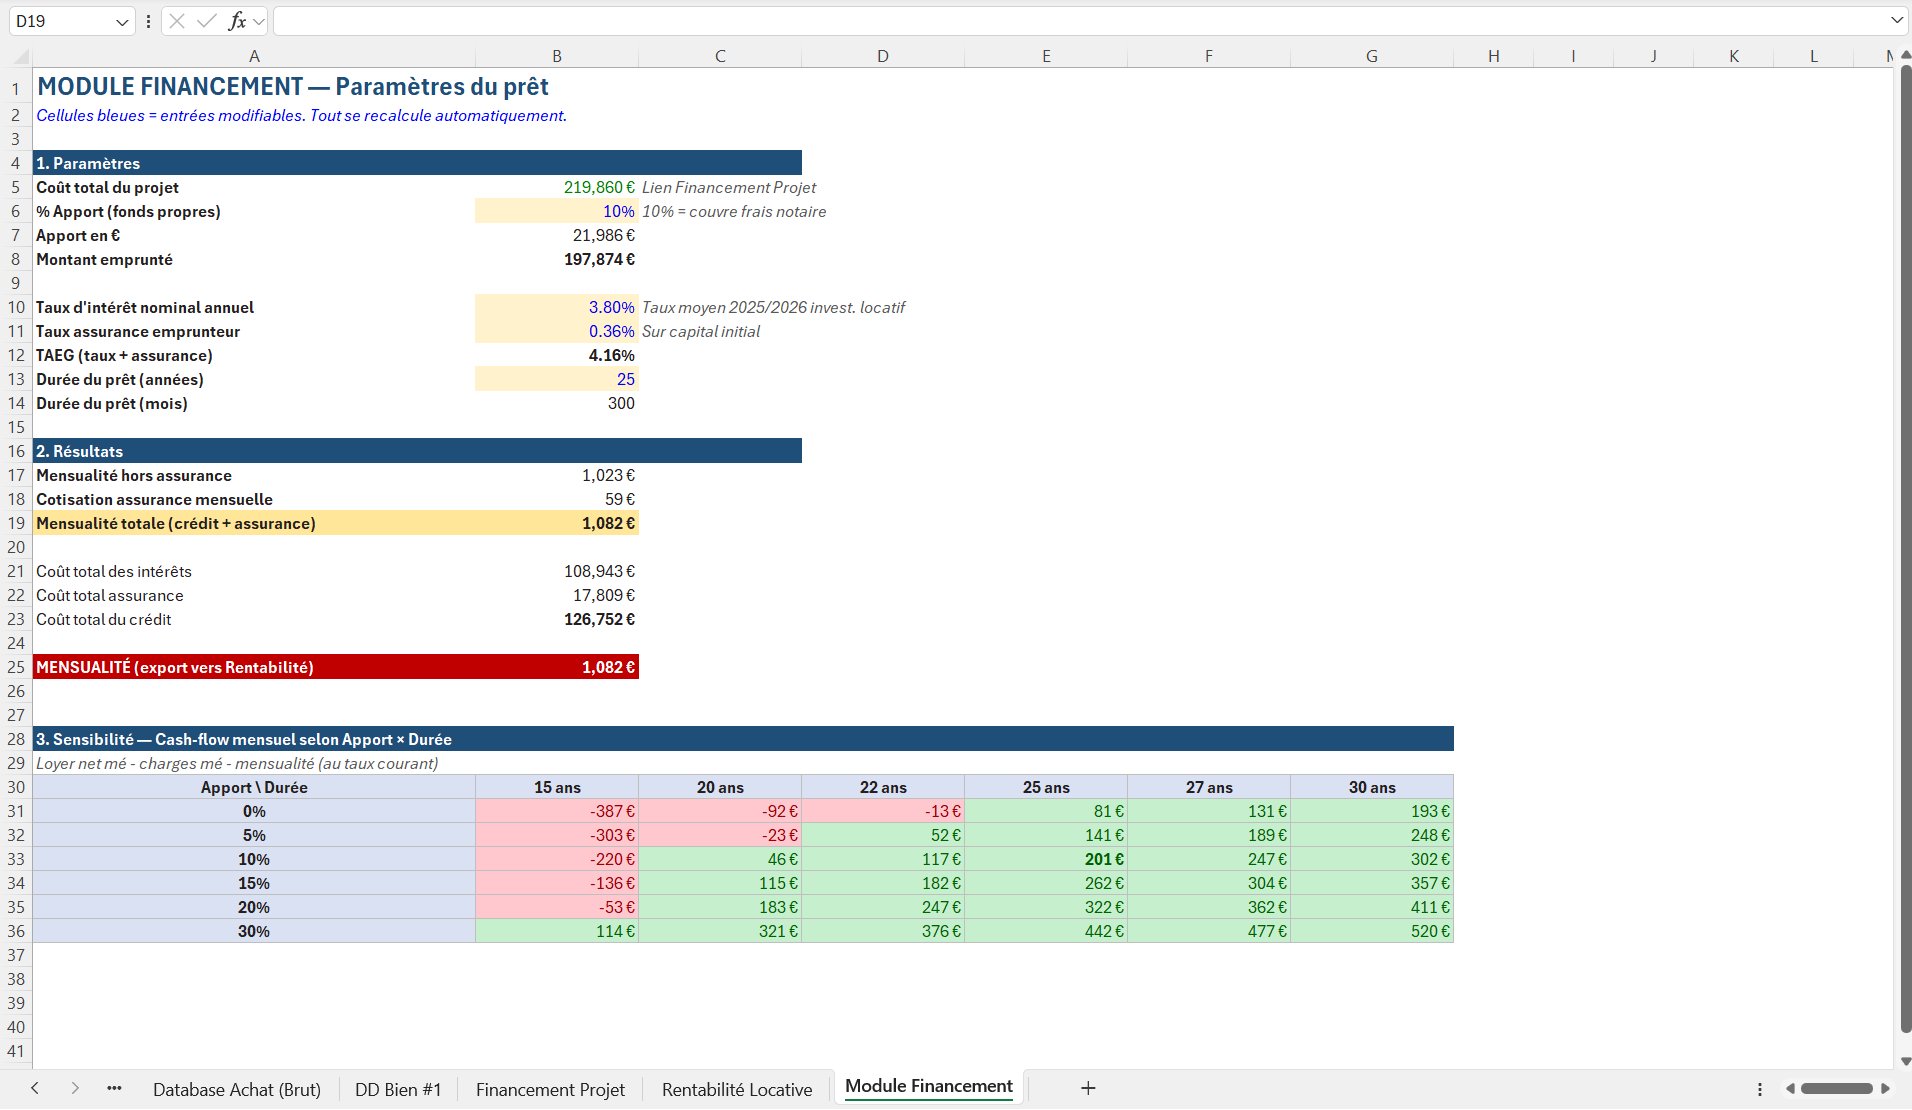Image resolution: width=1912 pixels, height=1110 pixels.
Task: Select the -387 € sensitivity cell
Action: coord(557,811)
